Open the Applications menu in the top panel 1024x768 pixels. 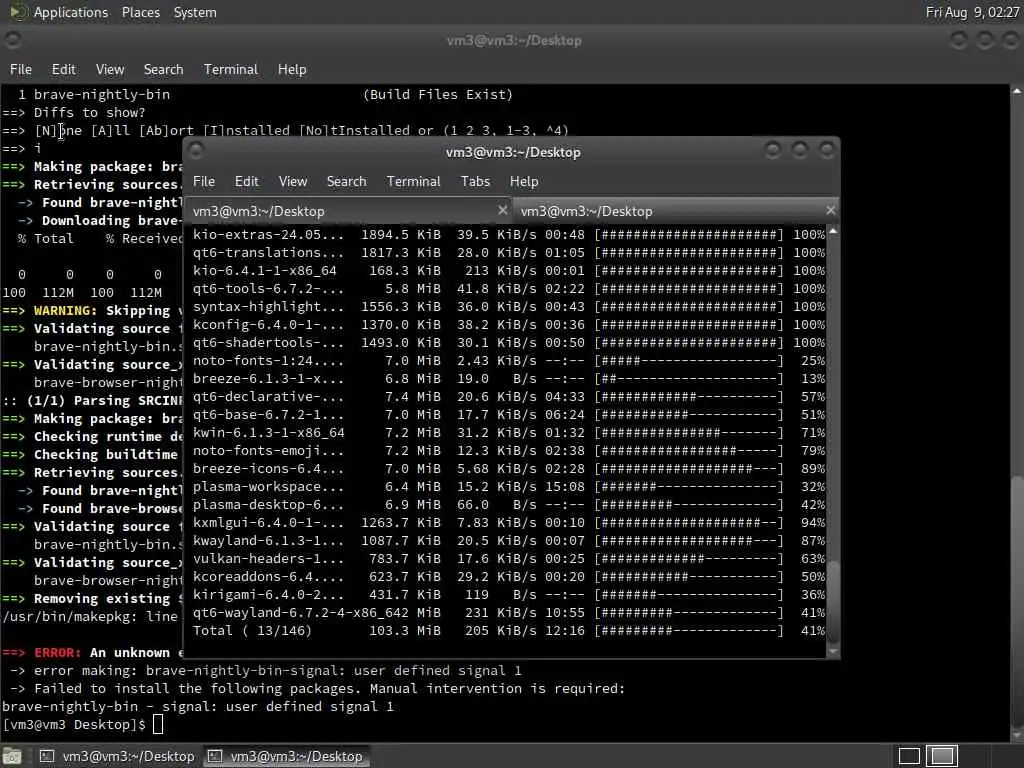pos(71,12)
